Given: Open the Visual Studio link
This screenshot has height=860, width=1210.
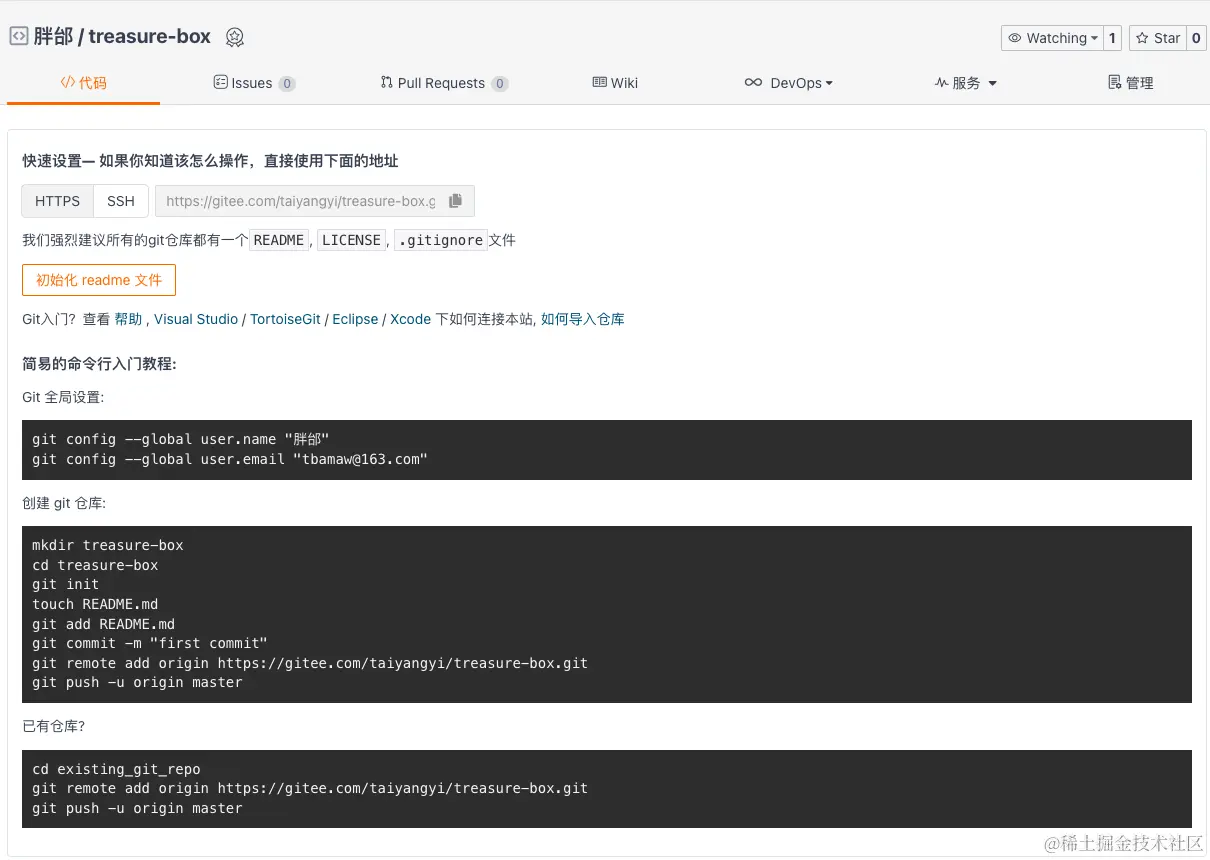Looking at the screenshot, I should [x=196, y=319].
